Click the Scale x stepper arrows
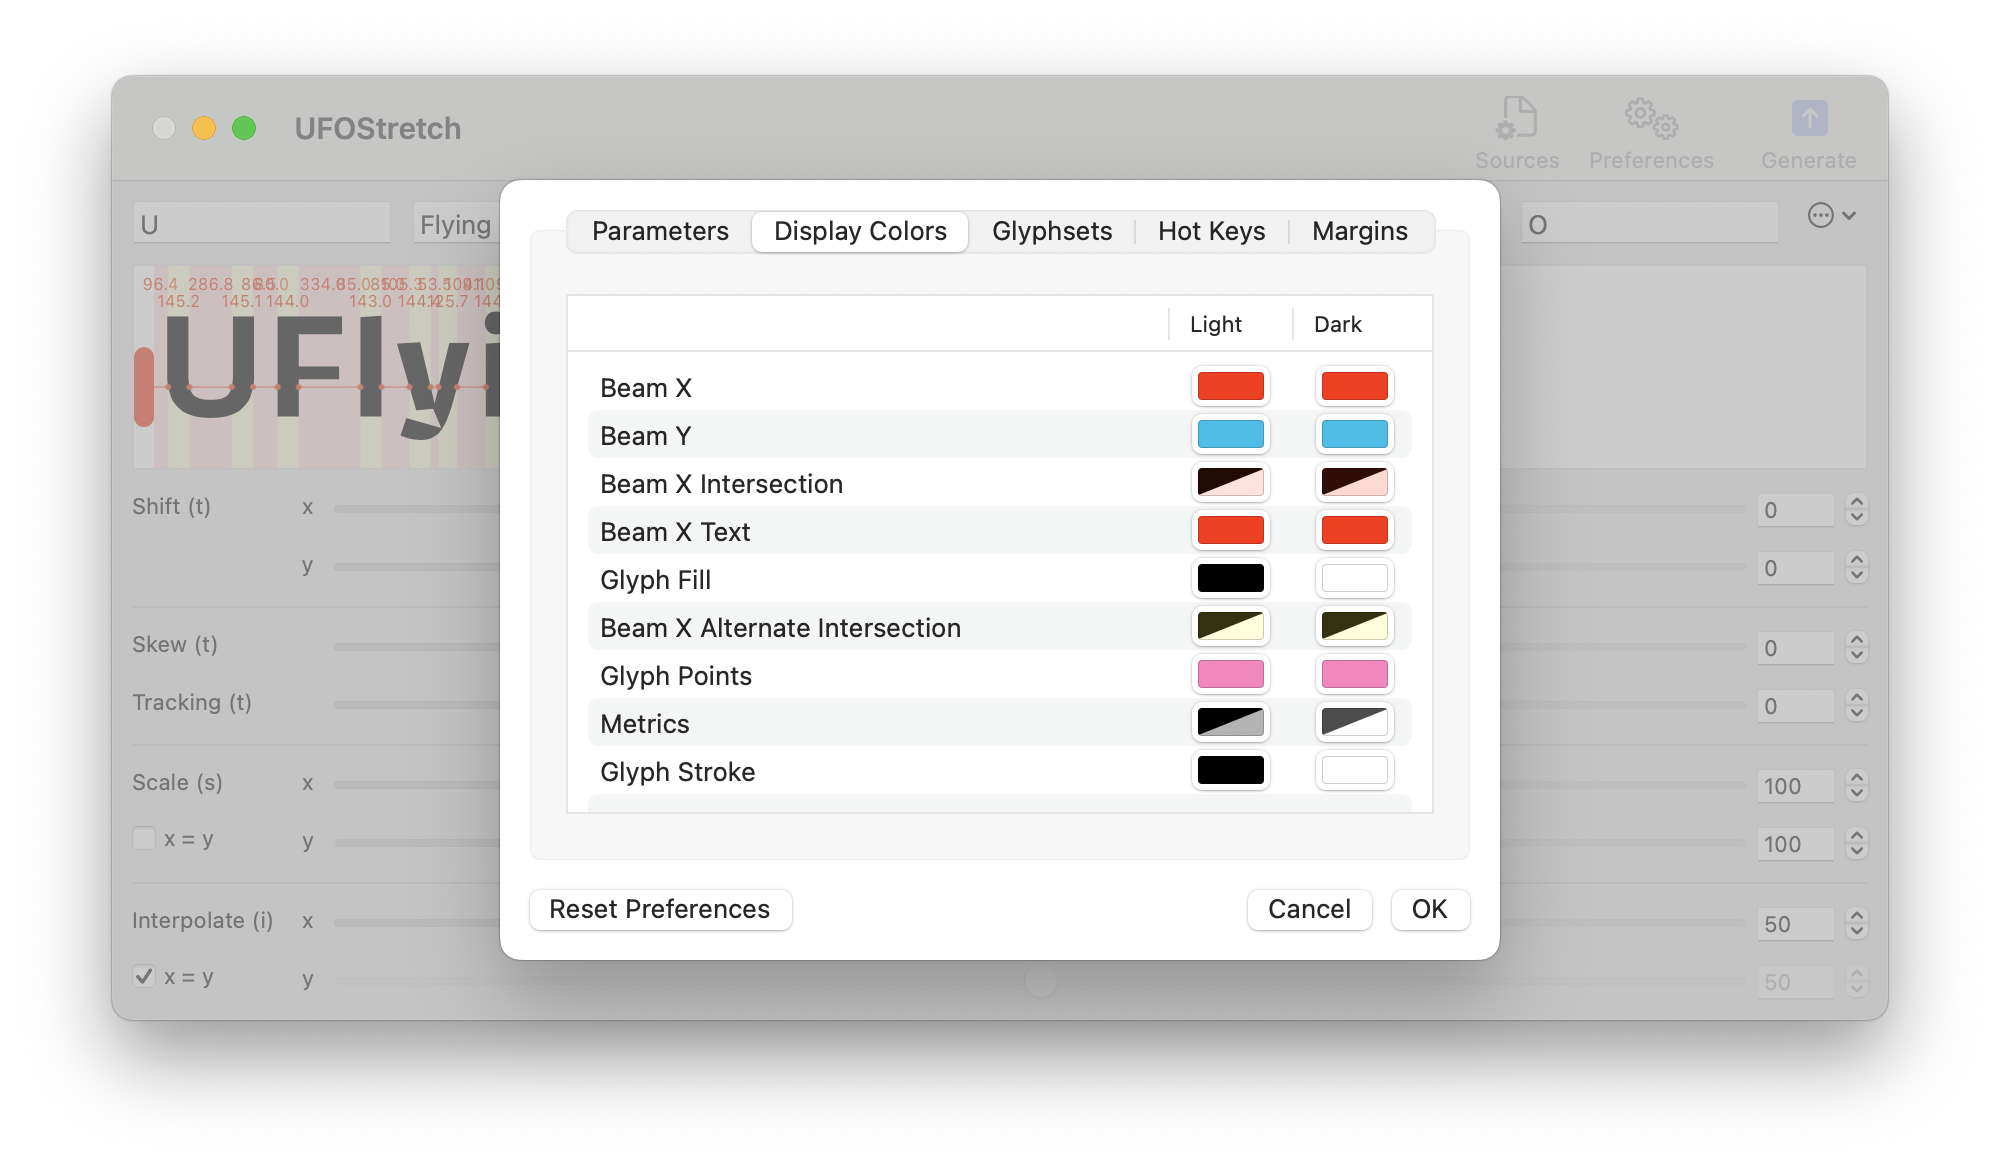The width and height of the screenshot is (2000, 1168). coord(1857,786)
